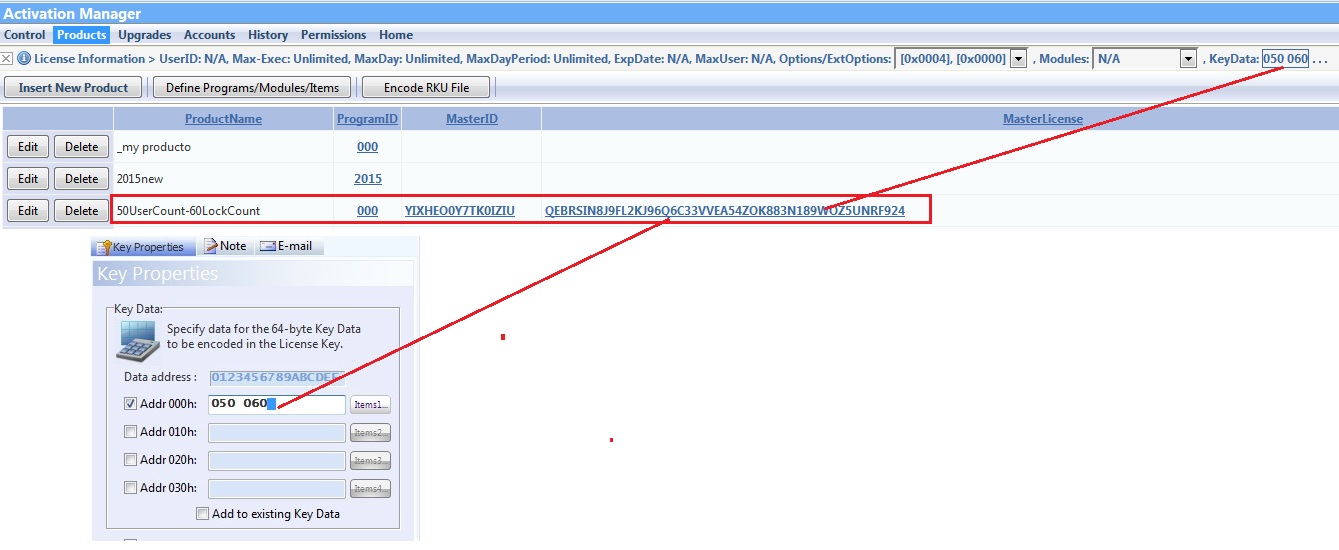Check Add to existing Key Data

tap(203, 514)
